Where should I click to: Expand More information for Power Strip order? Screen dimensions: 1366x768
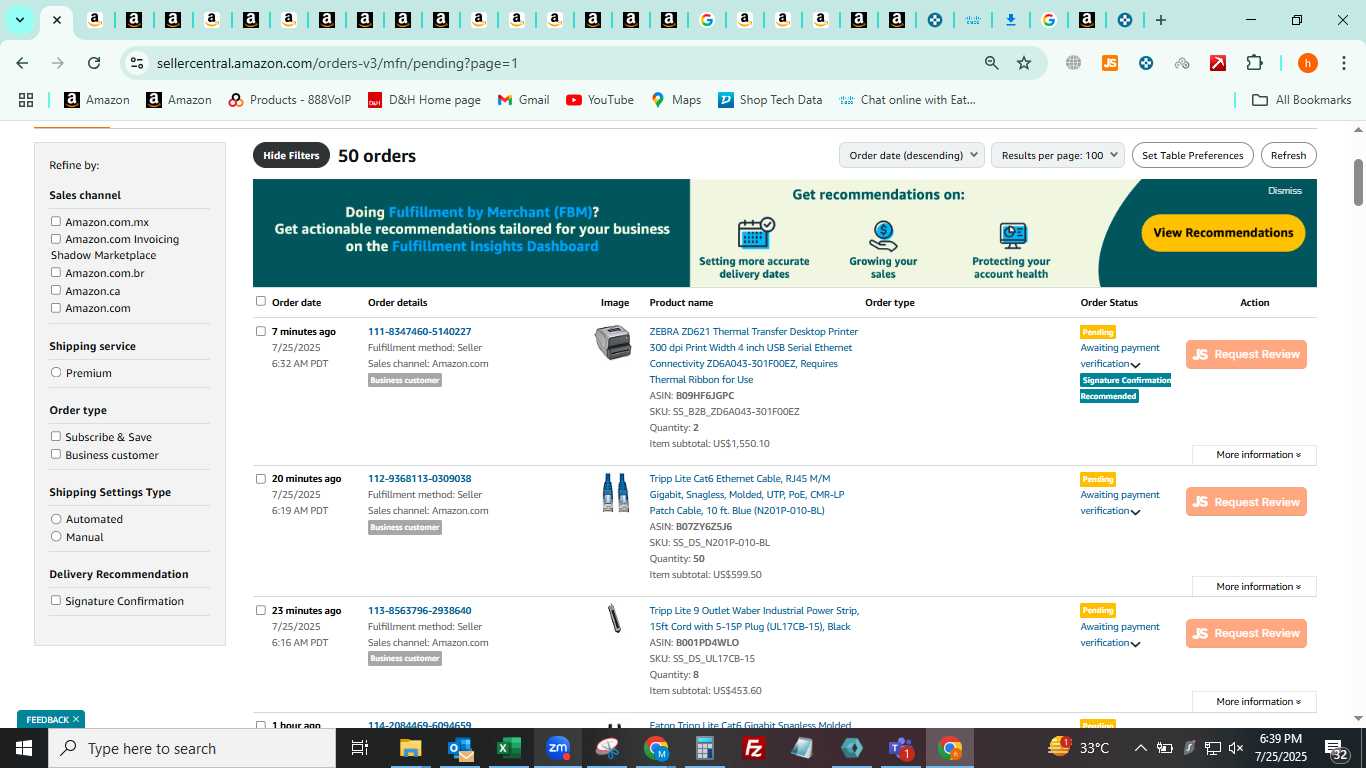tap(1254, 702)
